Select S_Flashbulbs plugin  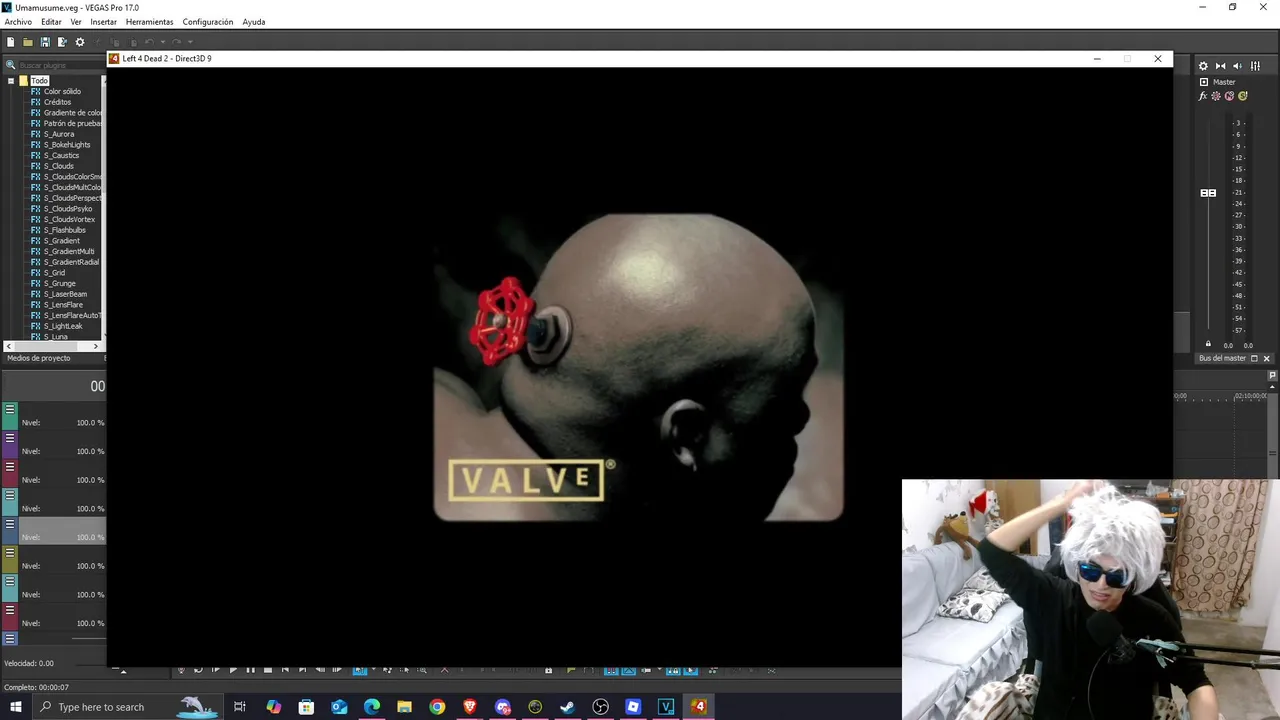coord(65,230)
